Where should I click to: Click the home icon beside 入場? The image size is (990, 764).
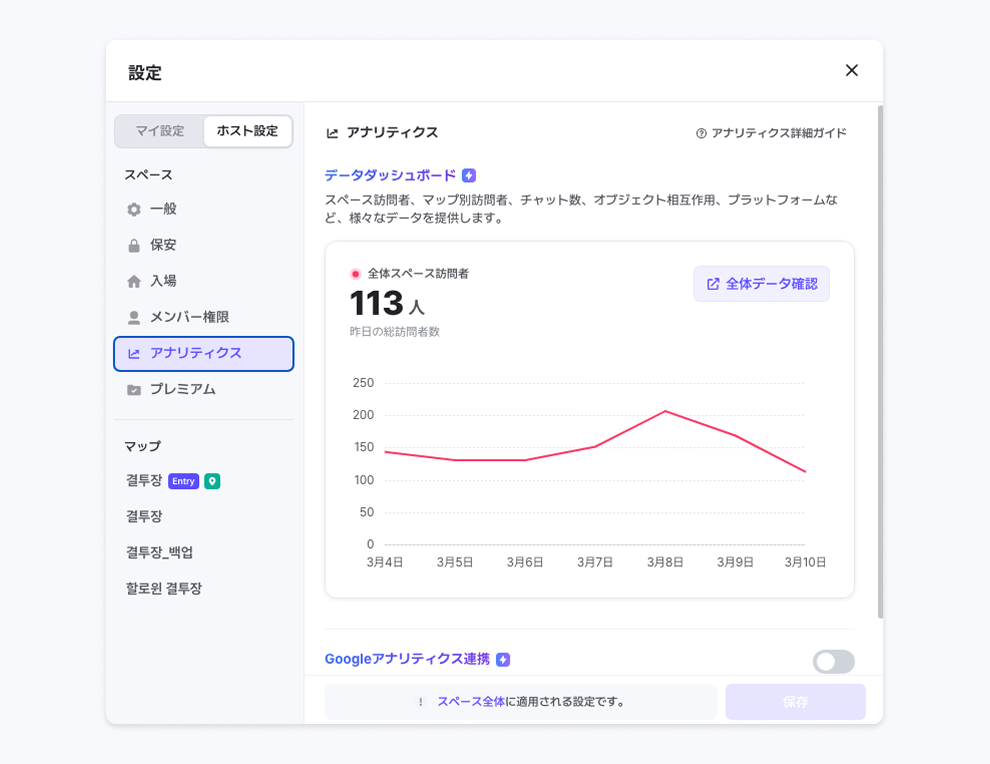(134, 282)
